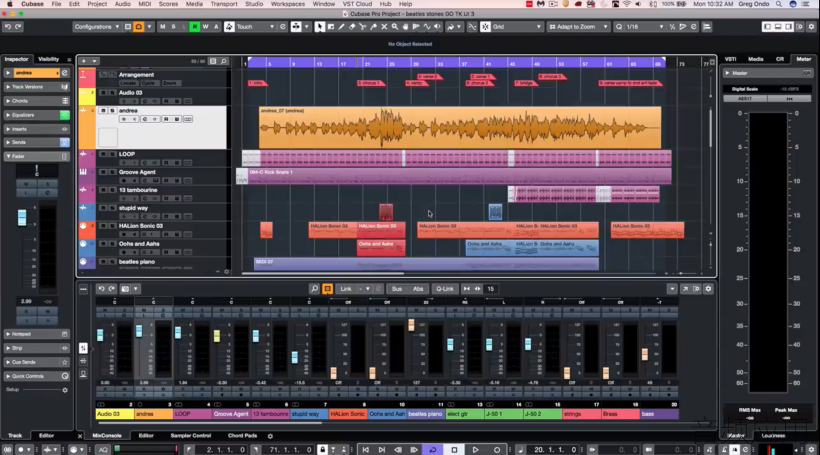
Task: Select the elect gtr channel label
Action: point(464,414)
